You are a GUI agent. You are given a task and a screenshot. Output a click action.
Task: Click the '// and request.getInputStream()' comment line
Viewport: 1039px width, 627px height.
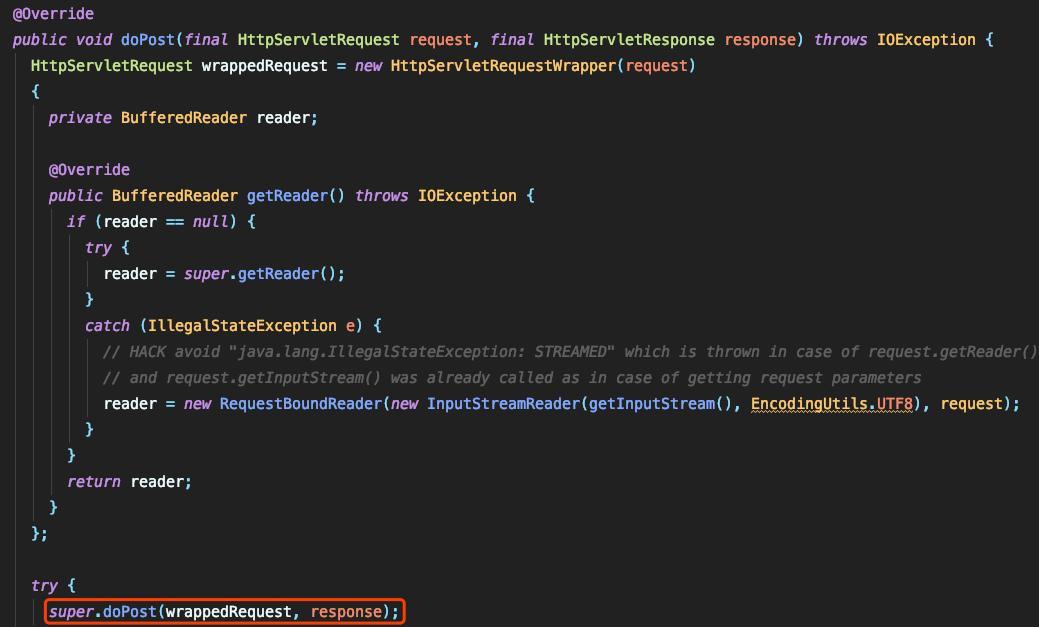tap(512, 378)
